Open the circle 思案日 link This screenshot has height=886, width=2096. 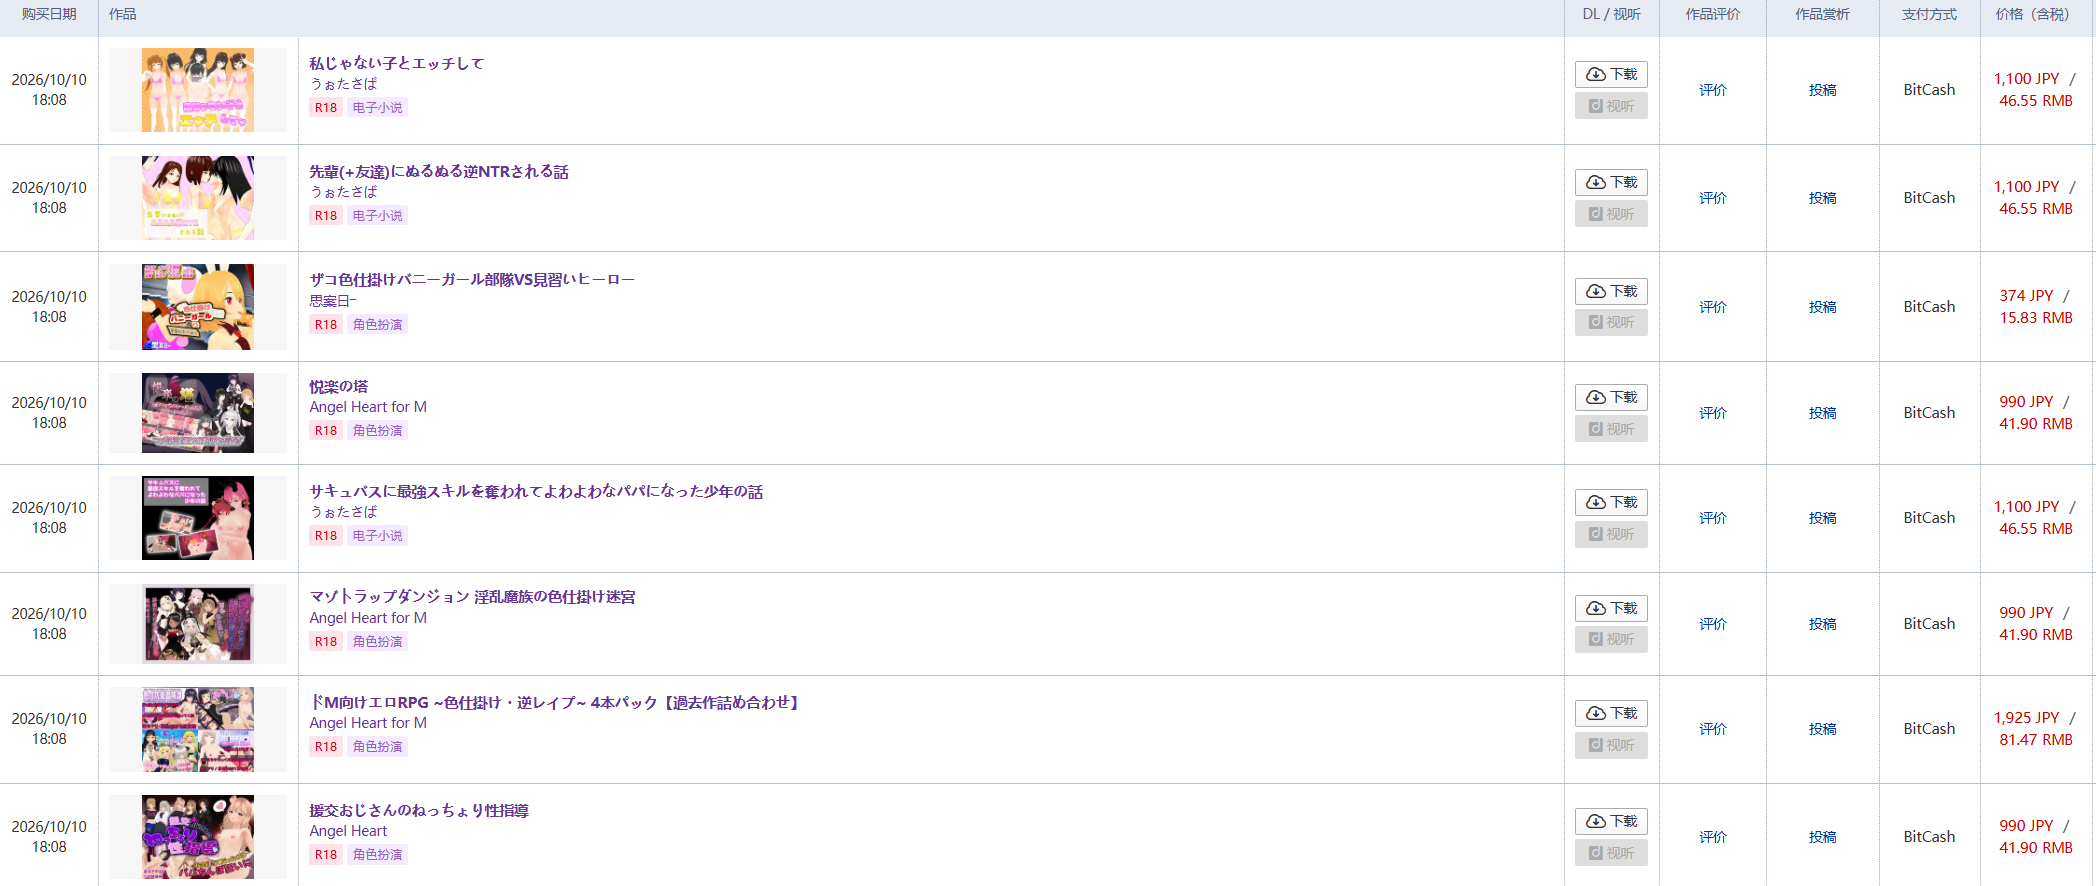pos(333,301)
